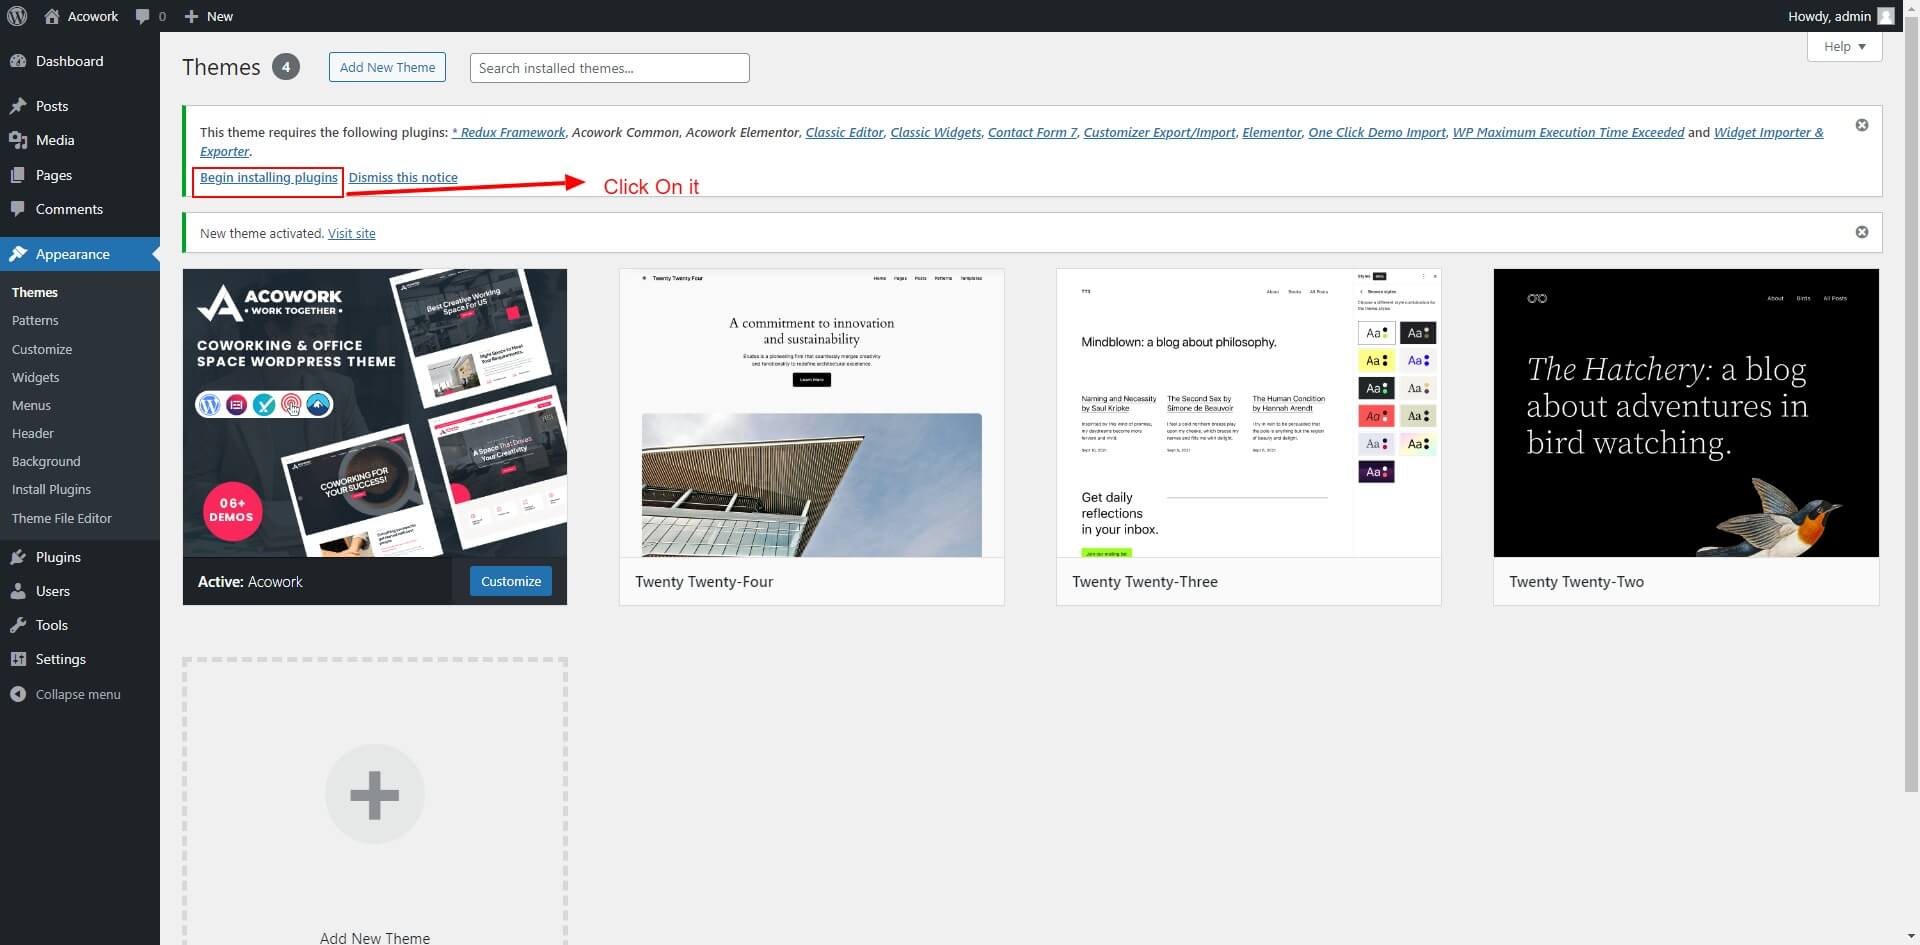1920x945 pixels.
Task: Click Begin installing plugins link
Action: [x=269, y=177]
